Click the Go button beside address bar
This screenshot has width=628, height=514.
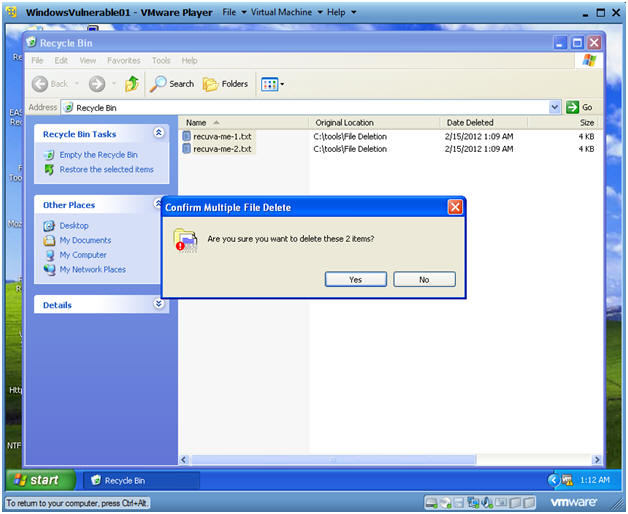tap(580, 107)
